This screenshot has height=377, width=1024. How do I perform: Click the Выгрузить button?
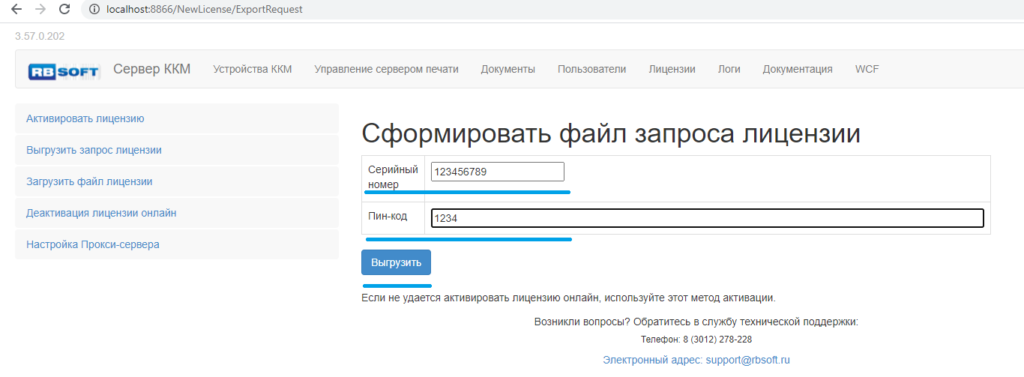(396, 263)
